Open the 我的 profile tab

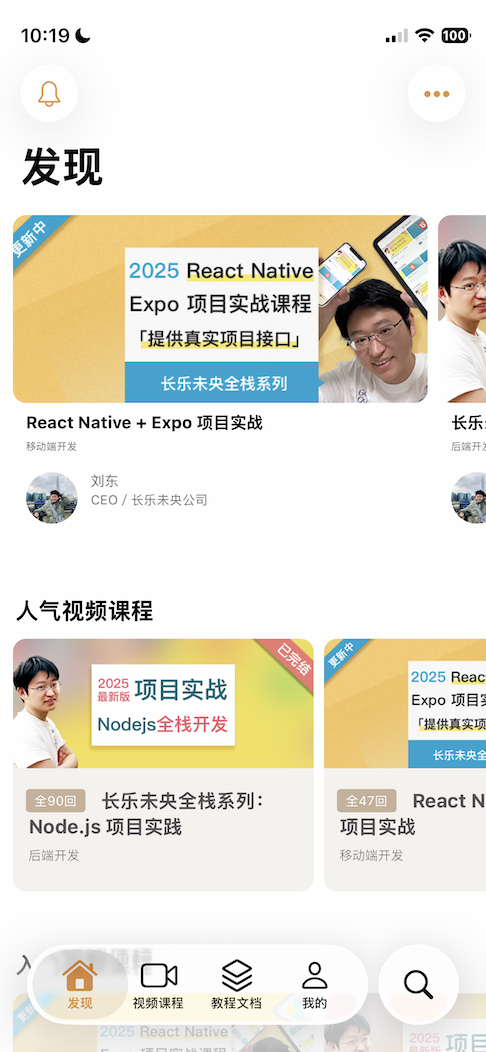click(x=314, y=984)
